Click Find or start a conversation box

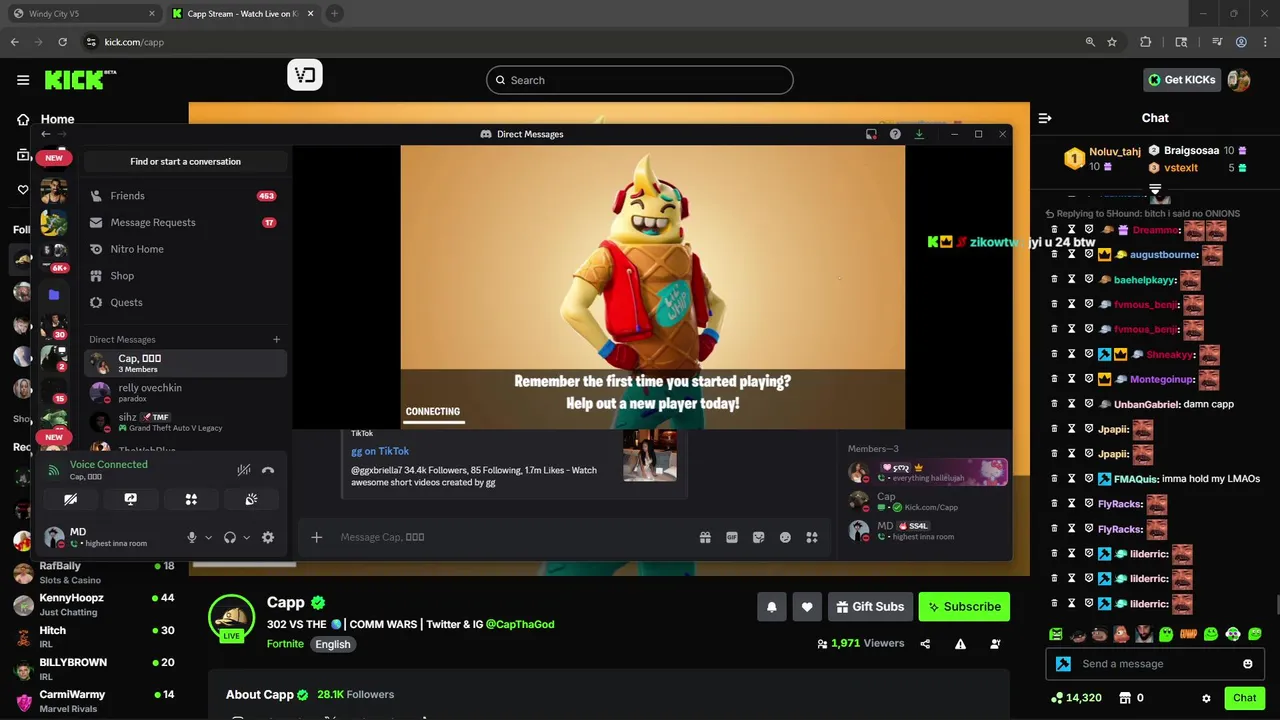click(x=185, y=161)
